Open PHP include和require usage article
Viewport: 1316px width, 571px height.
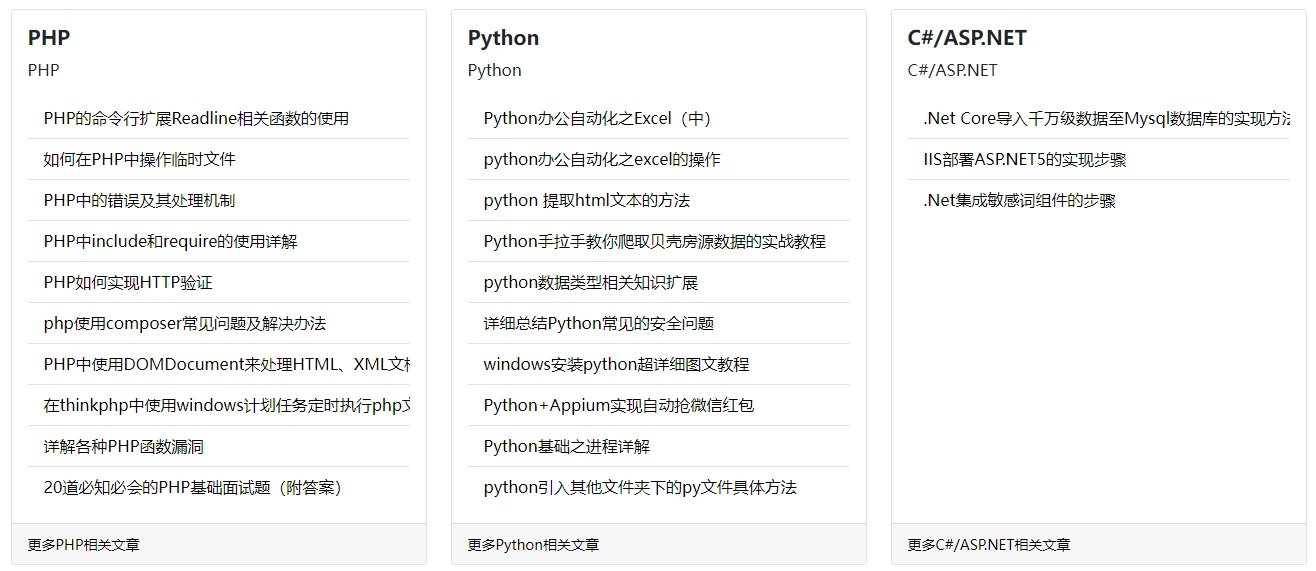(170, 241)
